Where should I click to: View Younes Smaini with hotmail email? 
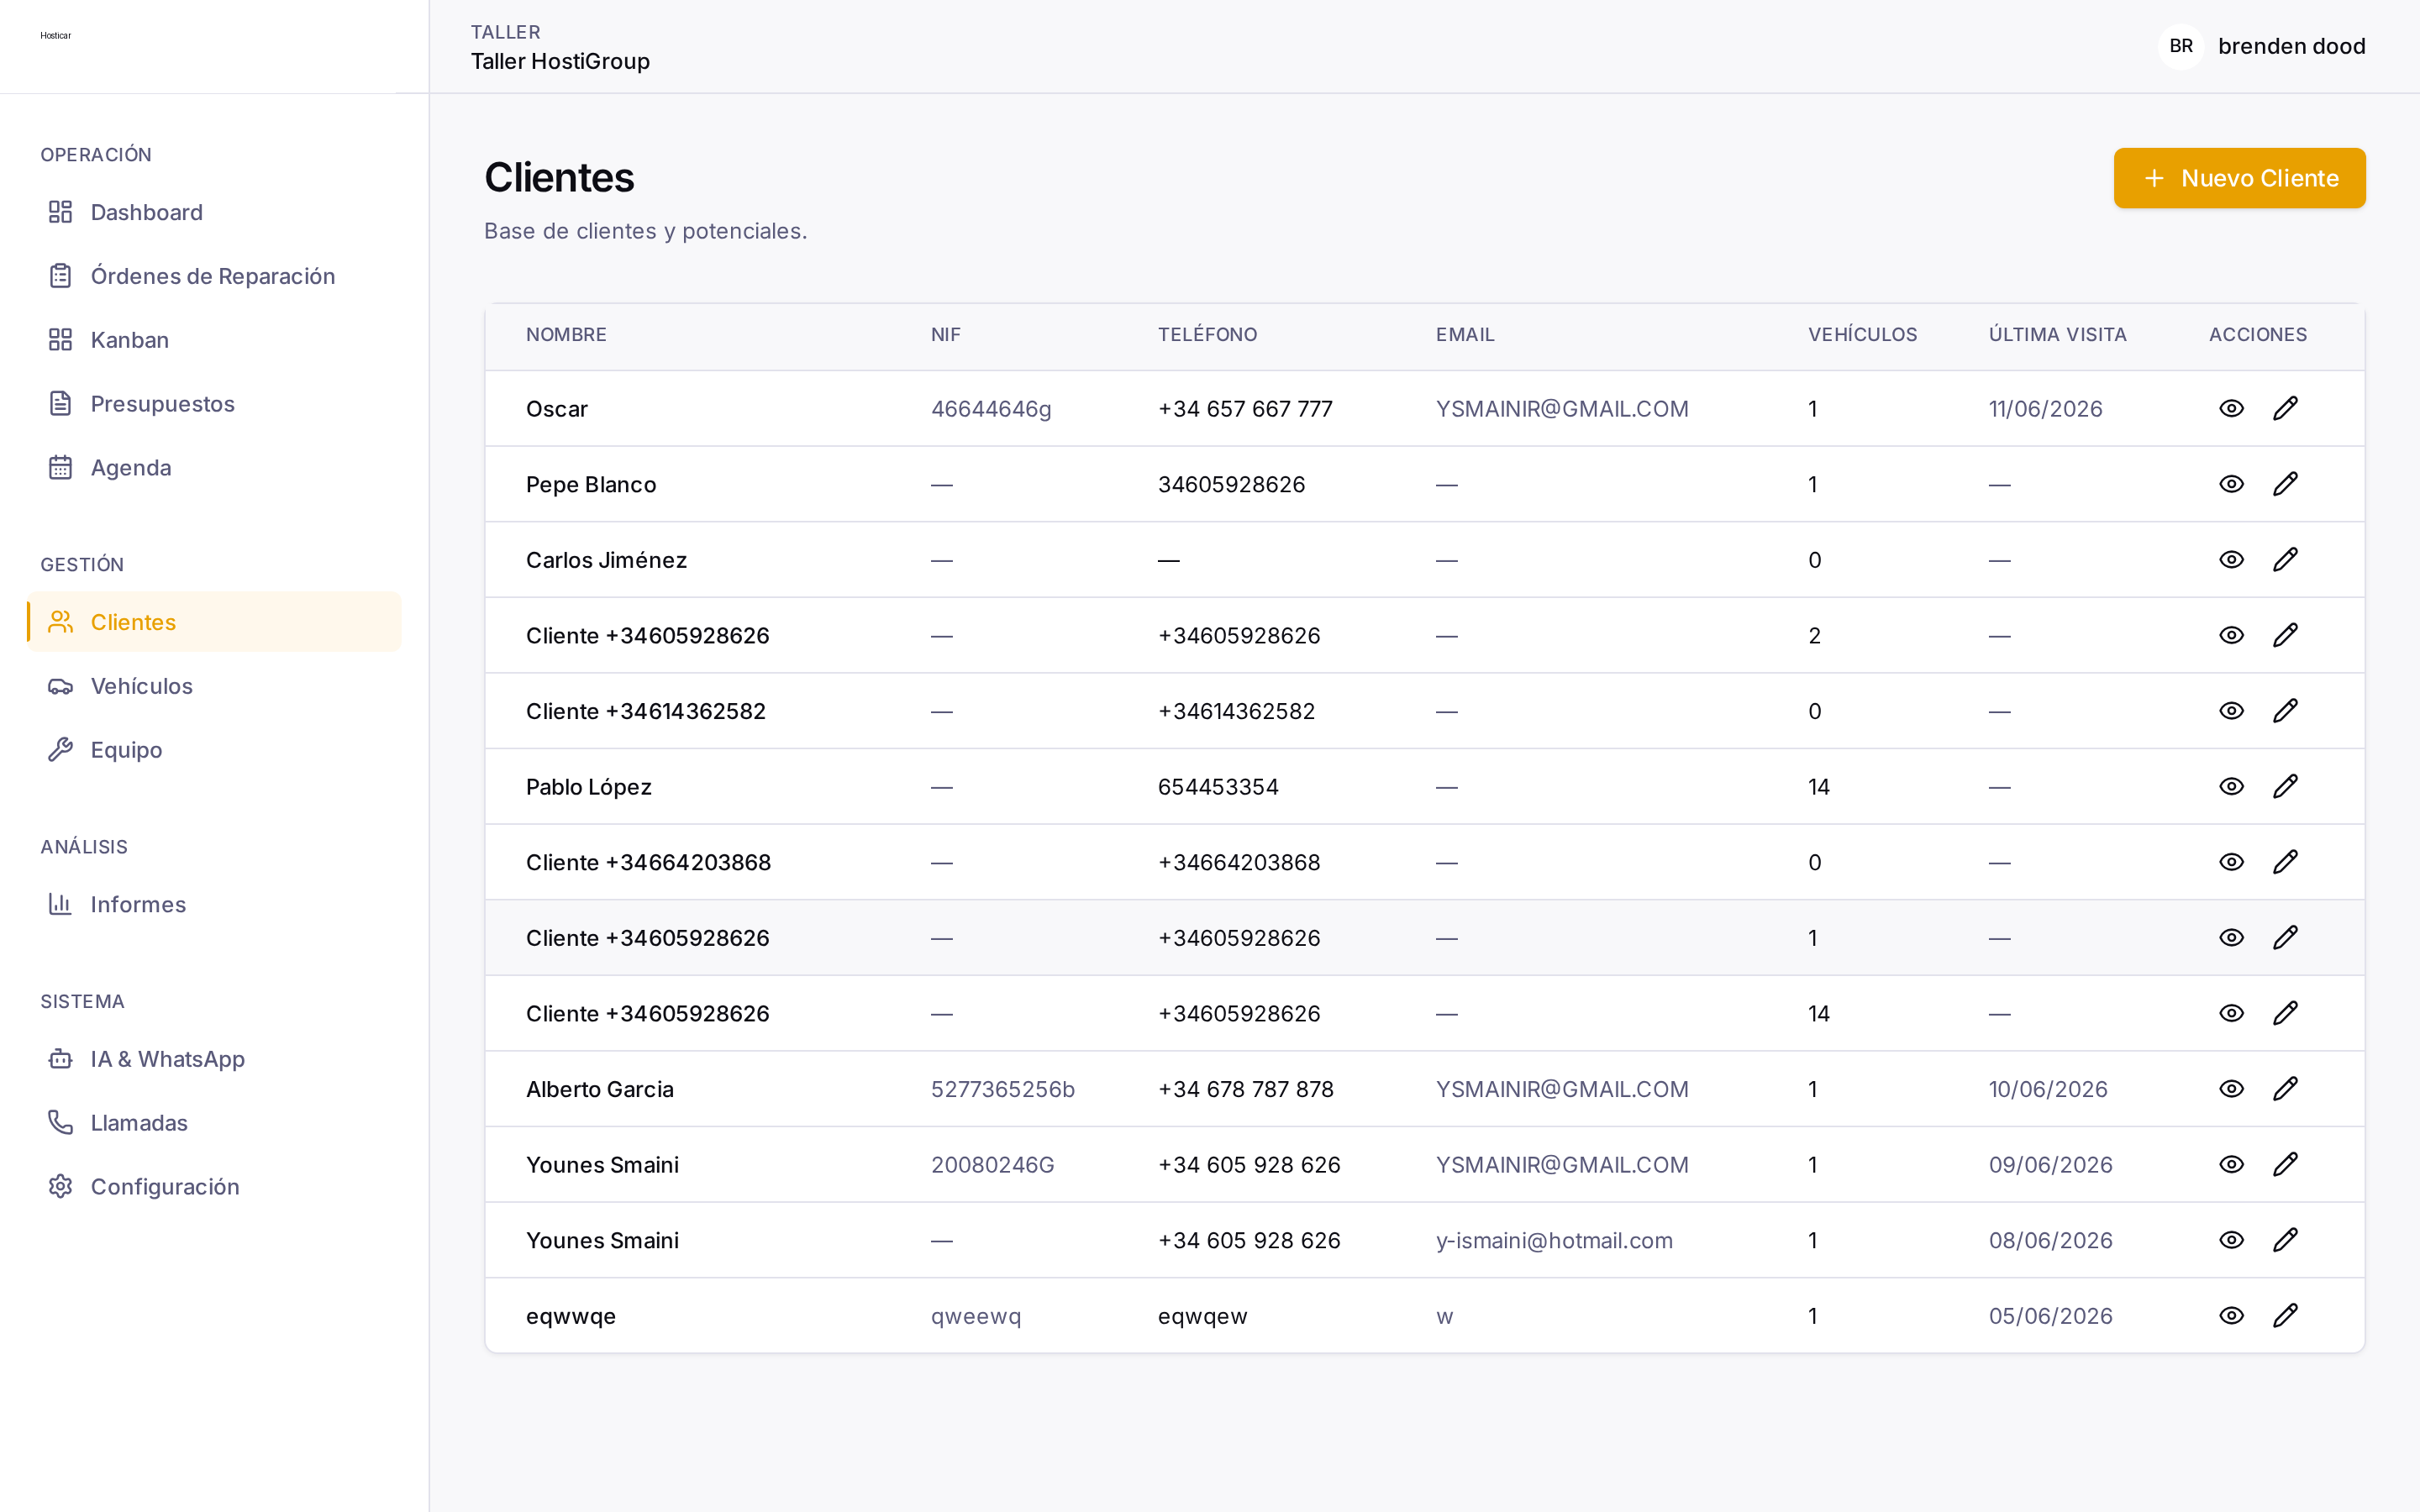coord(2231,1240)
